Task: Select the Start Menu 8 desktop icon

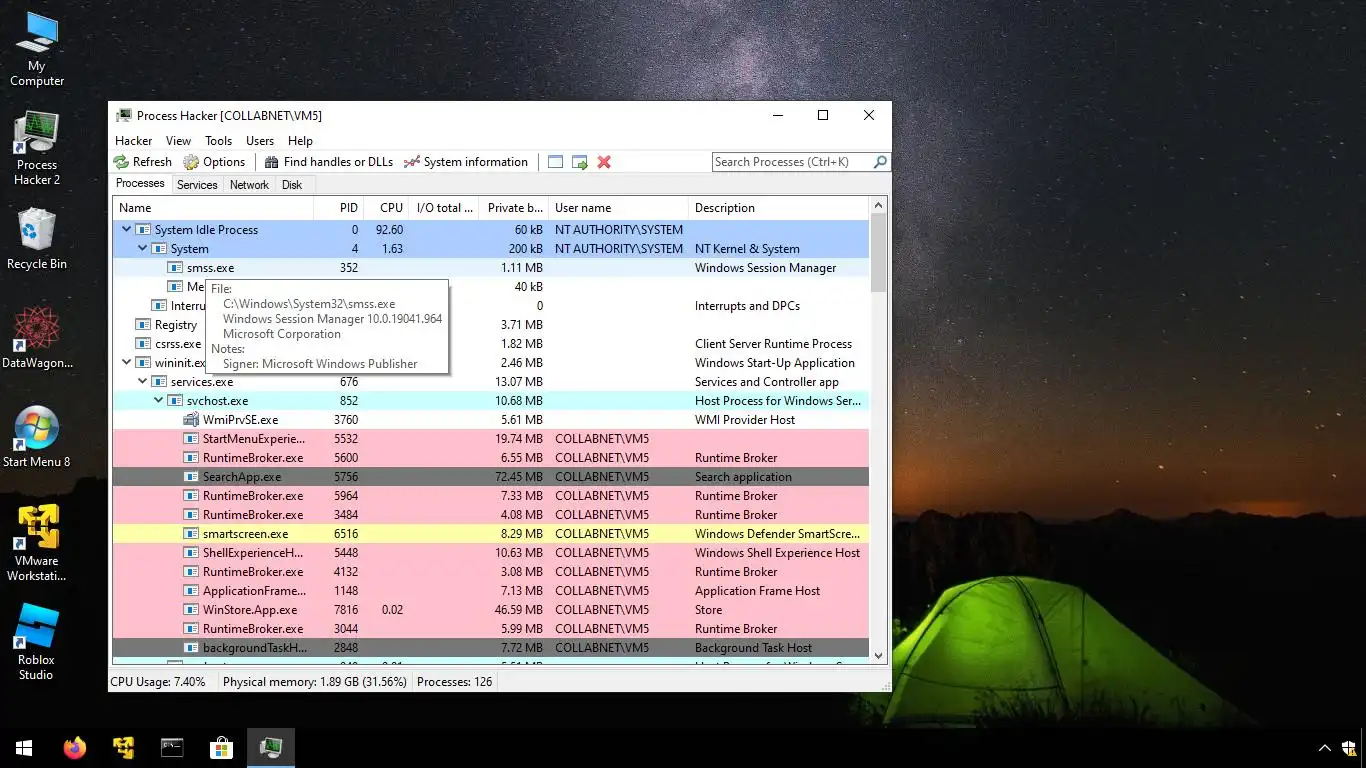Action: [x=37, y=437]
